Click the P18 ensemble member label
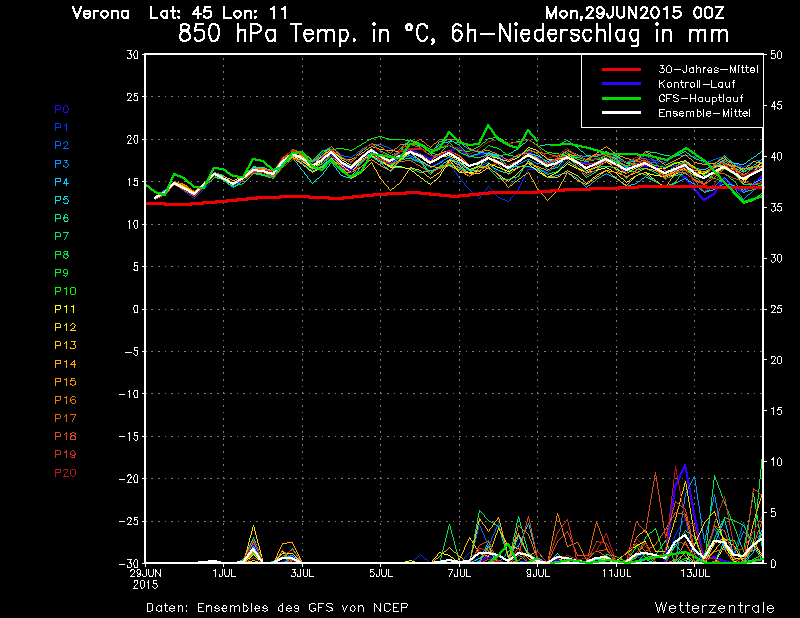 pos(65,436)
